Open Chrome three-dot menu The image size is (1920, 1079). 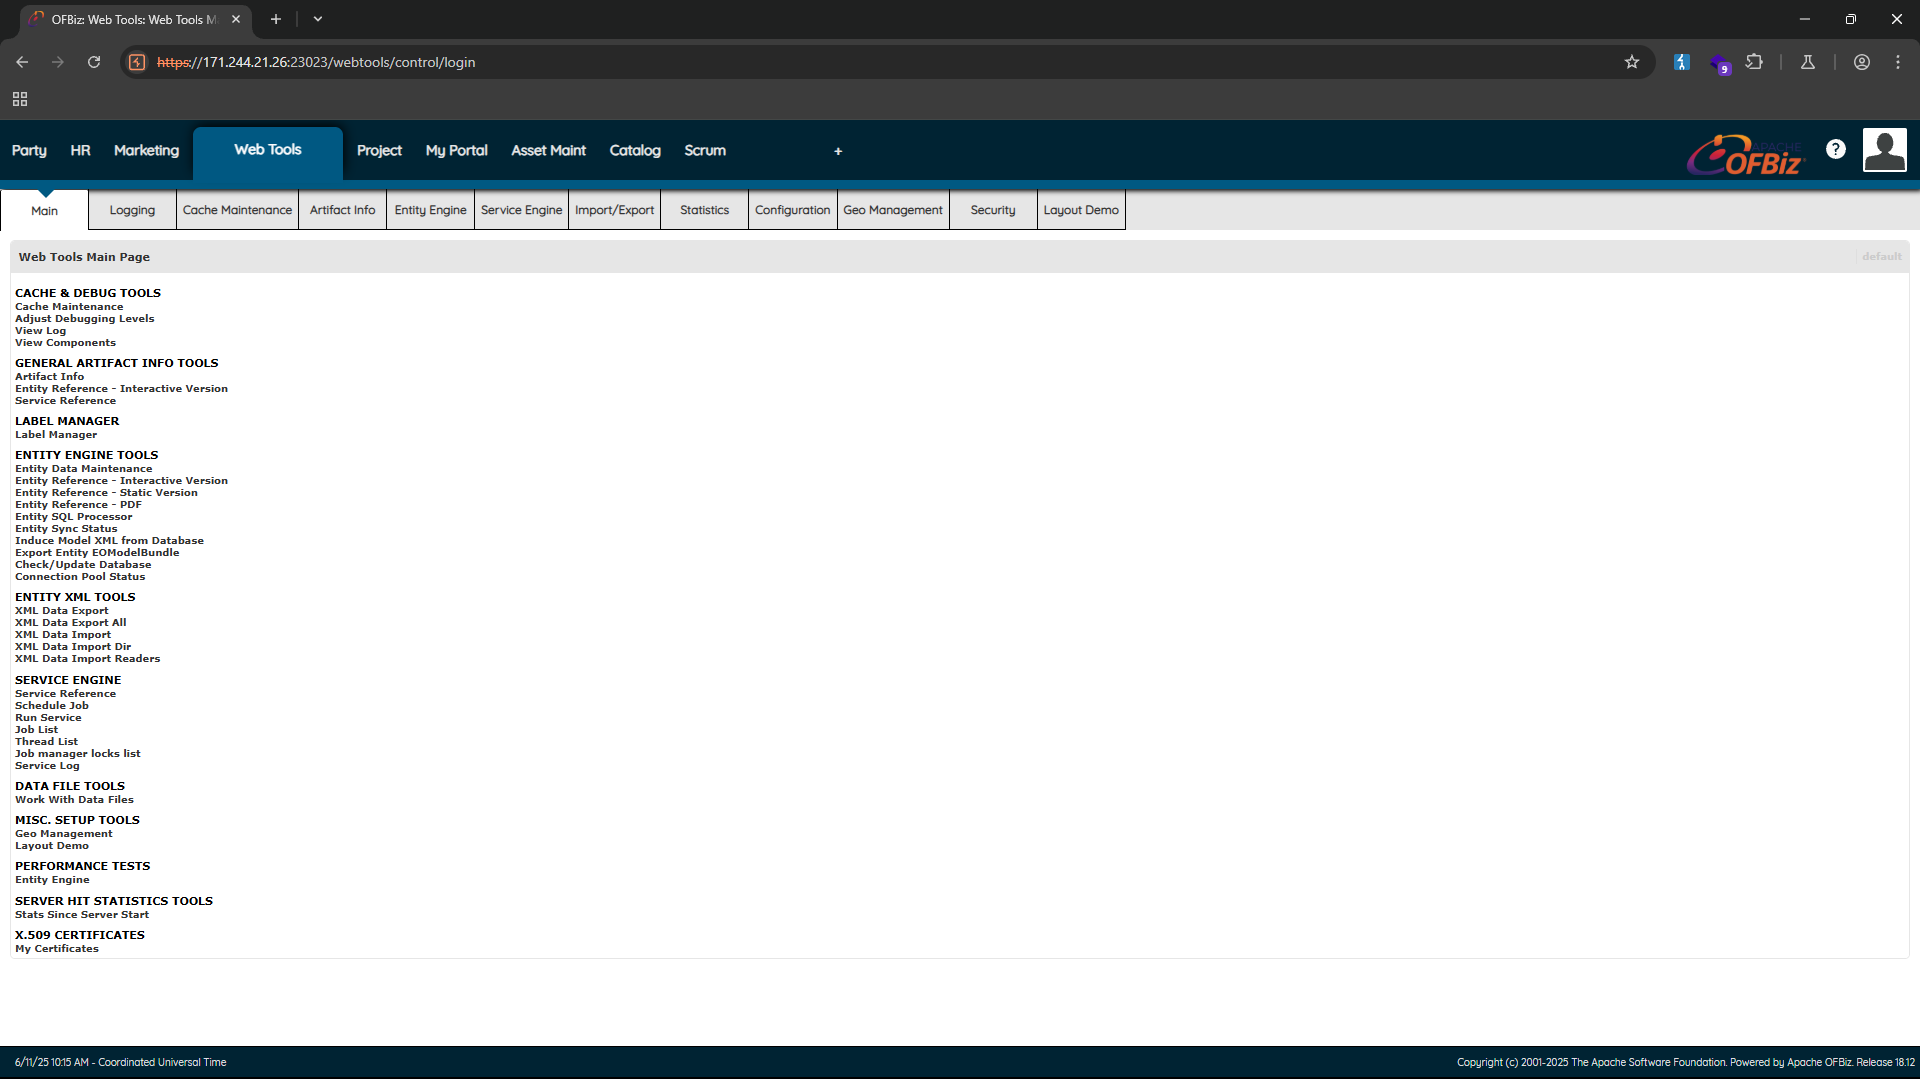(1898, 62)
